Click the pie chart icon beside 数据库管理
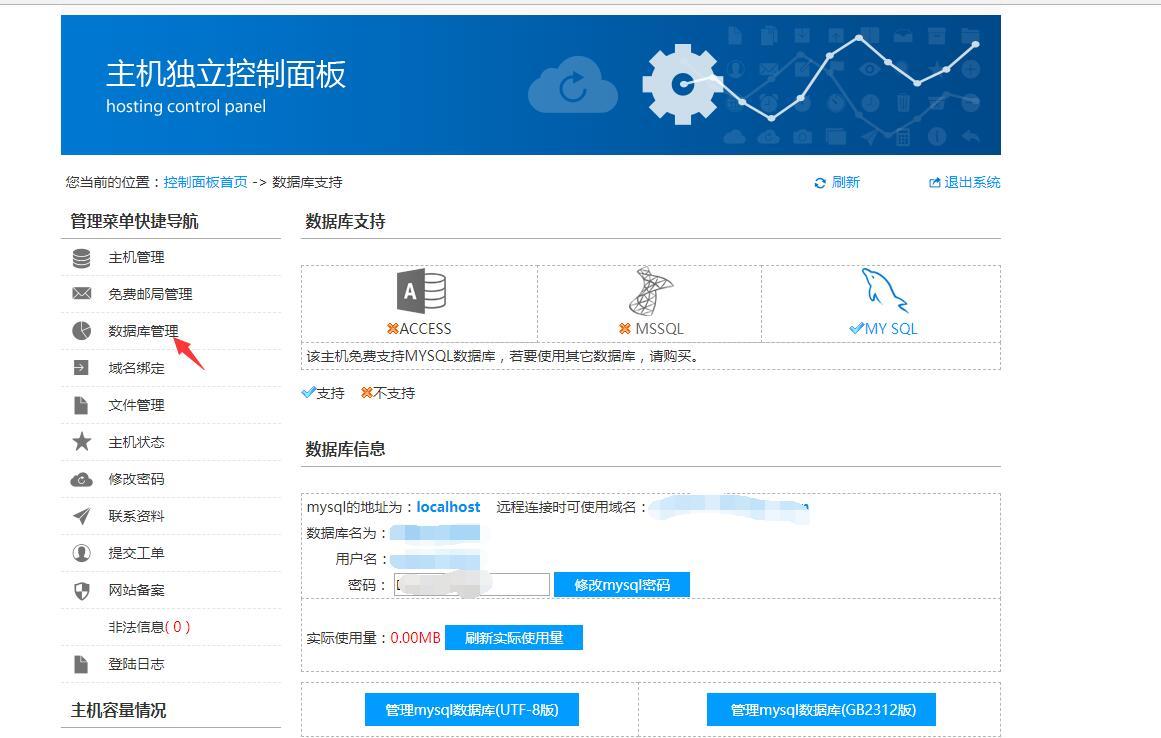Screen dimensions: 1161x738 coord(81,331)
